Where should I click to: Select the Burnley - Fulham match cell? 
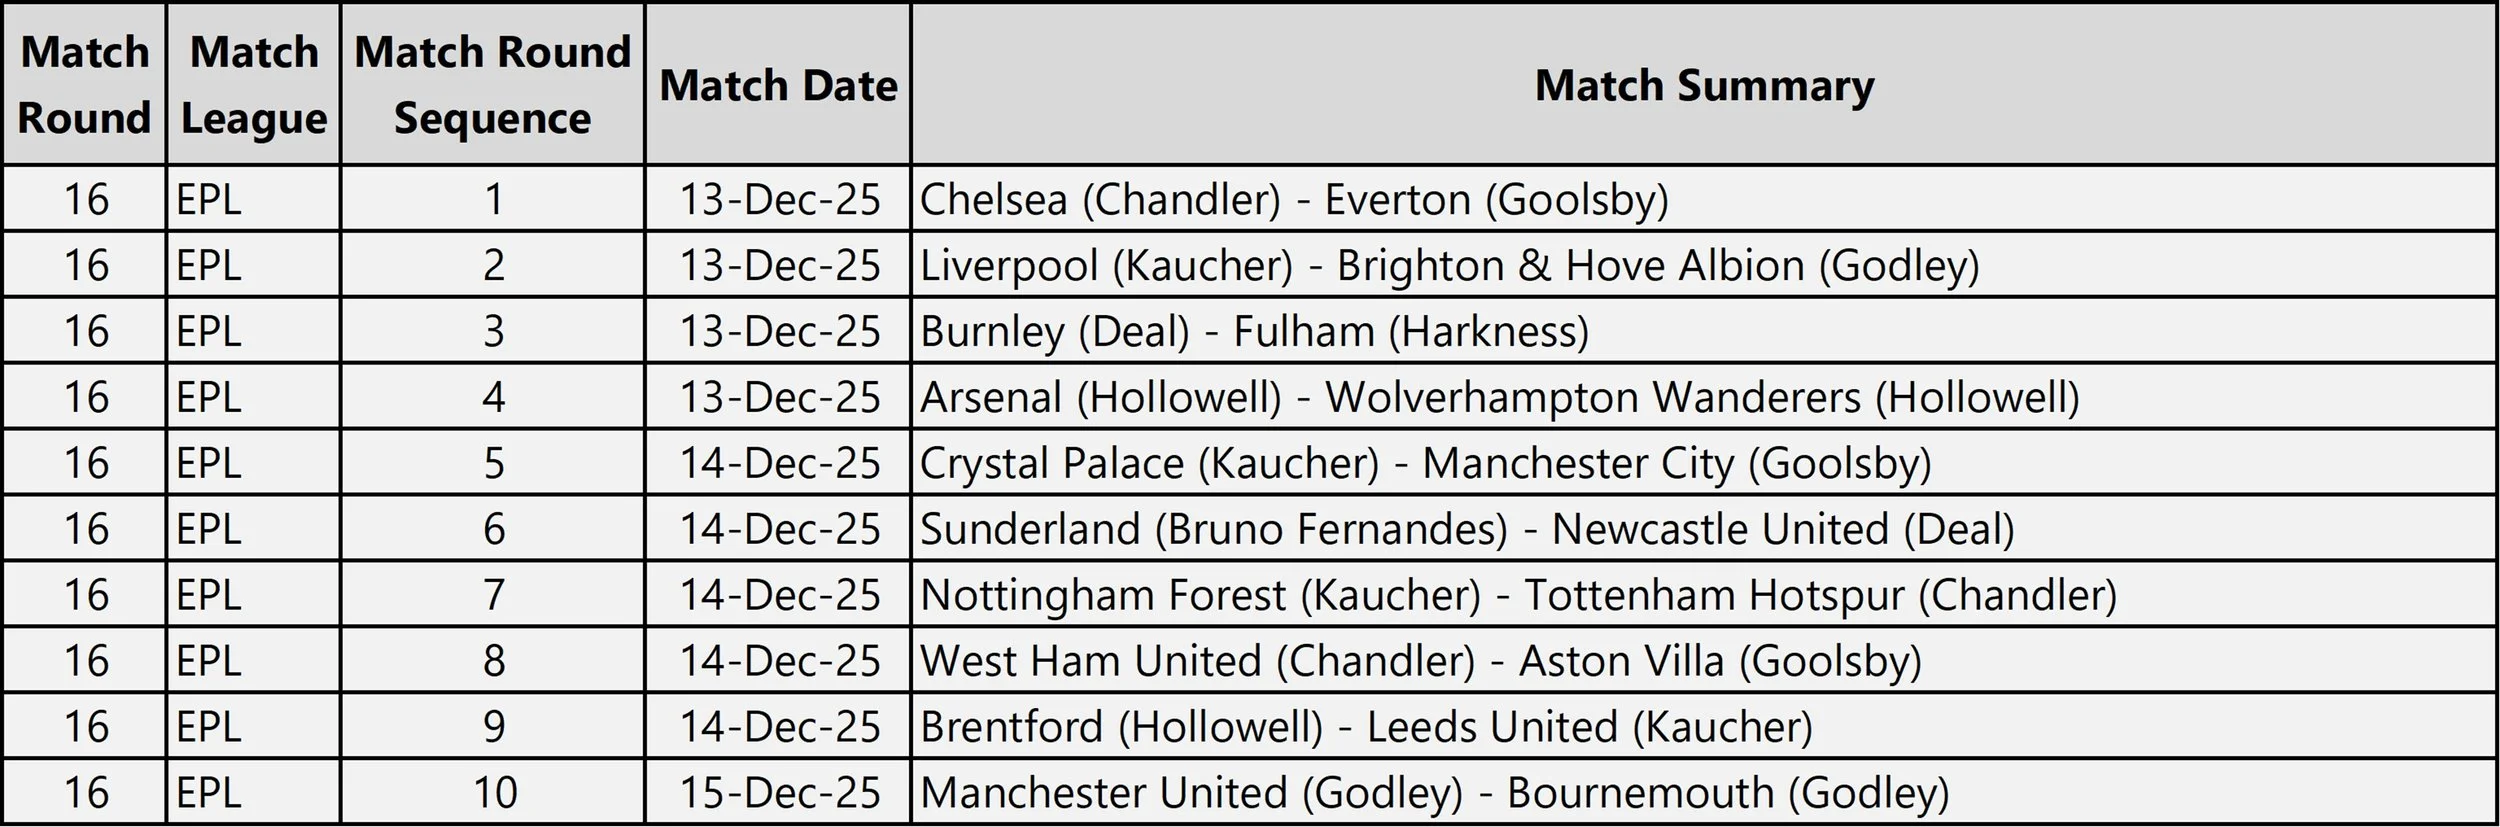click(1704, 331)
